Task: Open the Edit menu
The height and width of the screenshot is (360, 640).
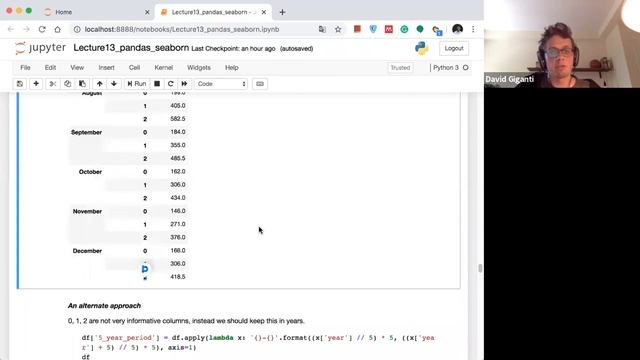Action: point(50,68)
